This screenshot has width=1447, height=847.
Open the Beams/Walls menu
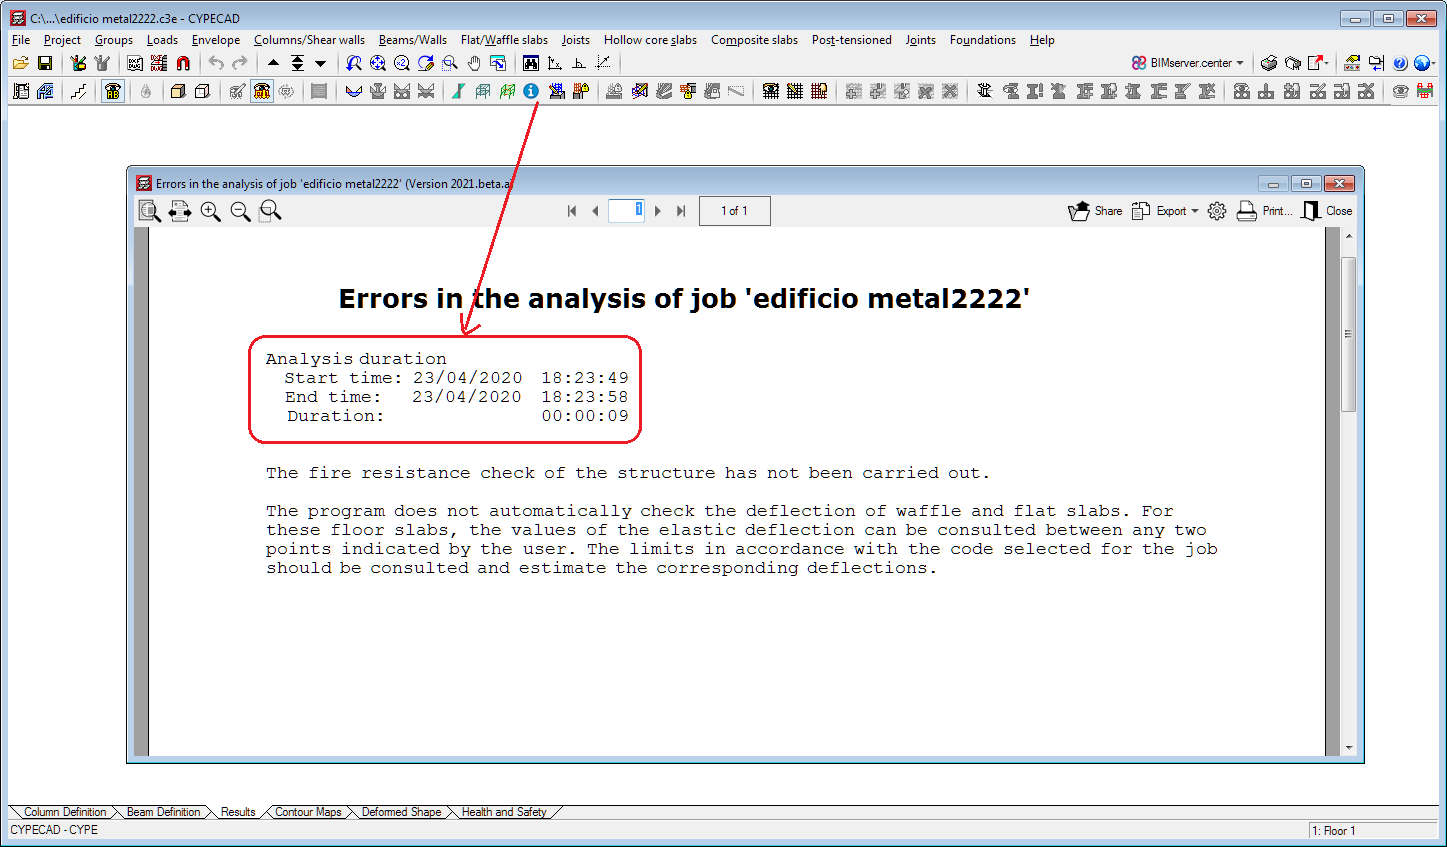[x=412, y=40]
